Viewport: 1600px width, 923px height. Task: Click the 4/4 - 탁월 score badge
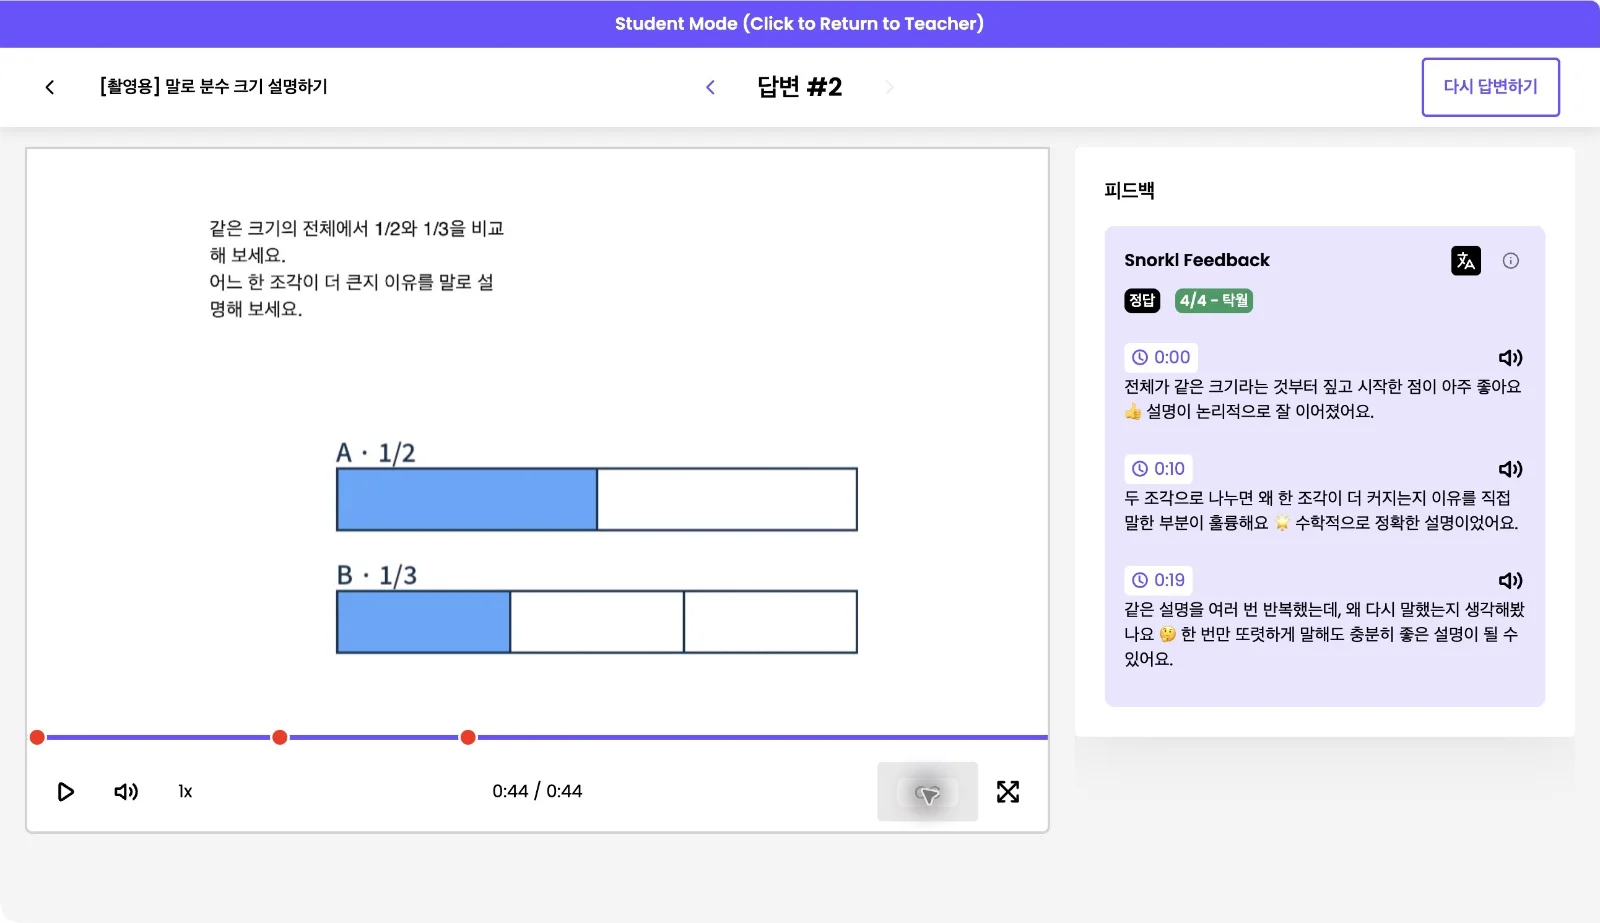point(1213,300)
